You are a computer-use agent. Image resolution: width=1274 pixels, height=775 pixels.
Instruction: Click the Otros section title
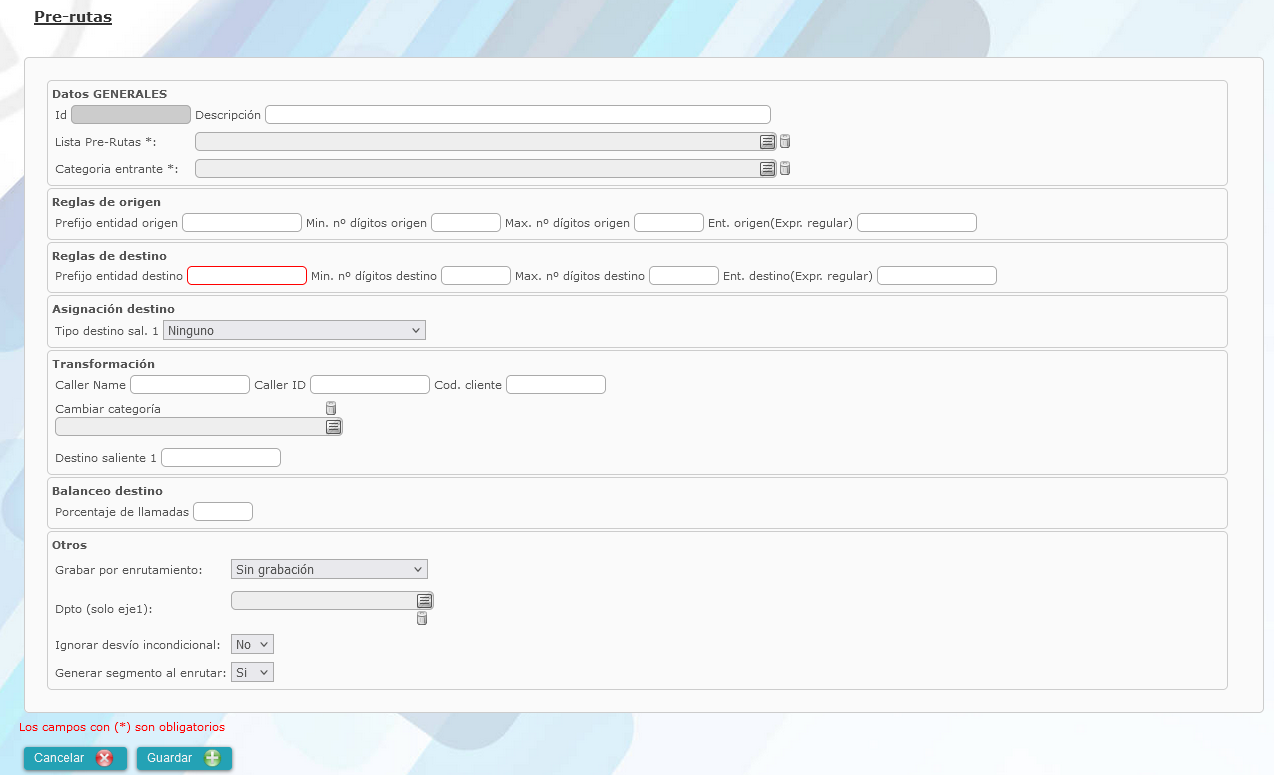point(70,545)
